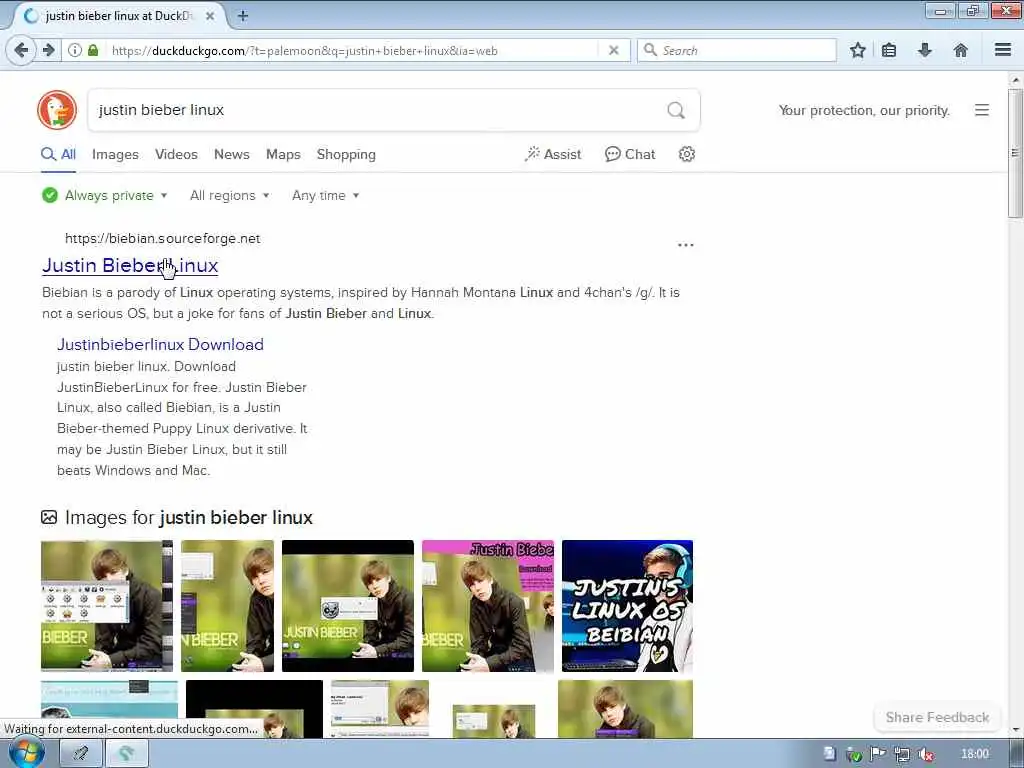Open the Justinbieberlinux Download sublink
The image size is (1024, 768).
click(x=160, y=344)
